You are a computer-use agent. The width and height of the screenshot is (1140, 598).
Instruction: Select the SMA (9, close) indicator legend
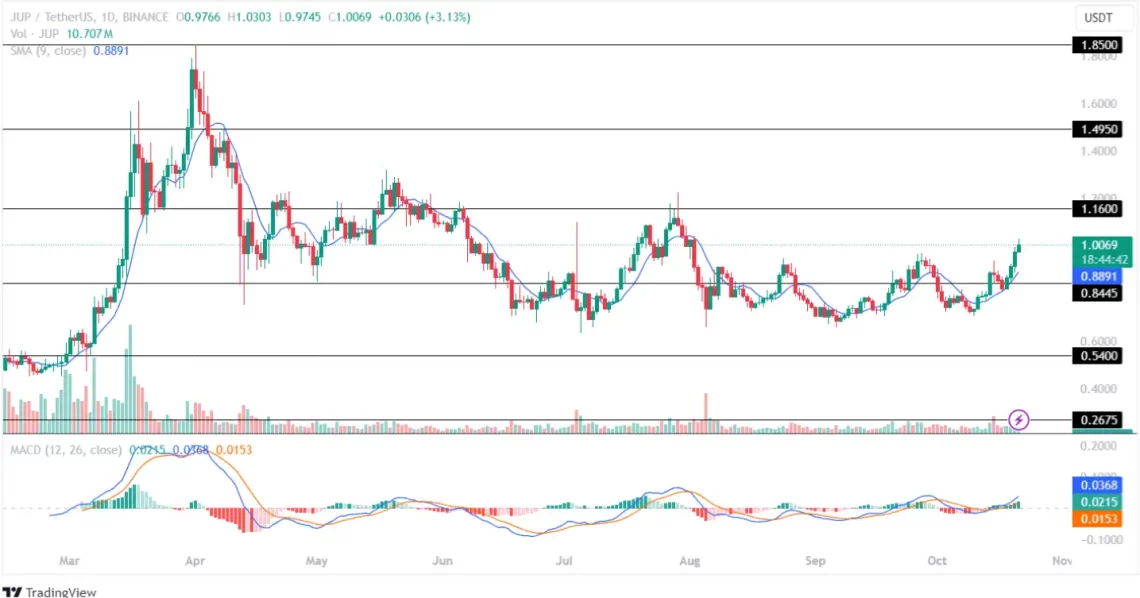[42, 50]
